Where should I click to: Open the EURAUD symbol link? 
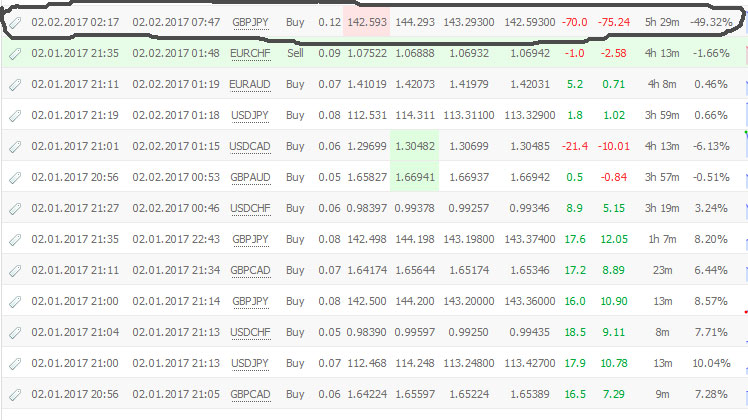(x=249, y=84)
